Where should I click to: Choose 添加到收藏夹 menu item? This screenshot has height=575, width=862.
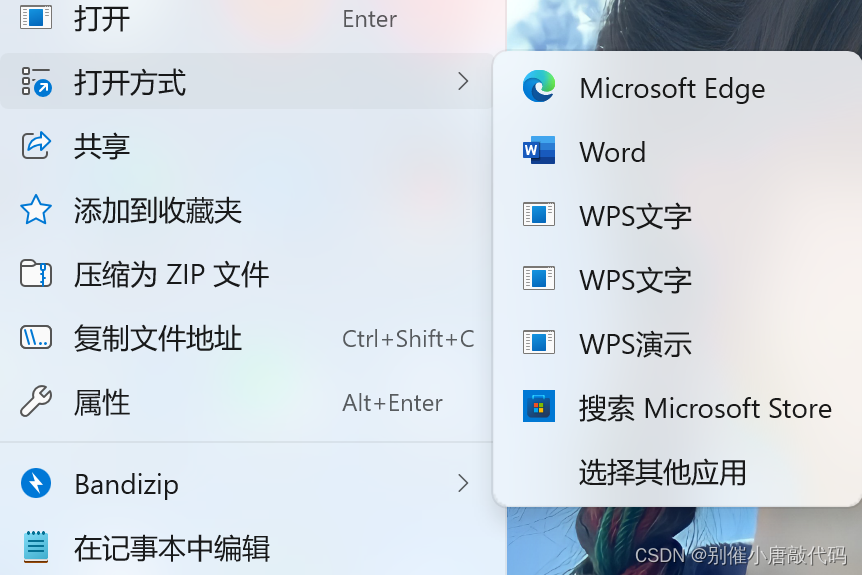[x=247, y=210]
